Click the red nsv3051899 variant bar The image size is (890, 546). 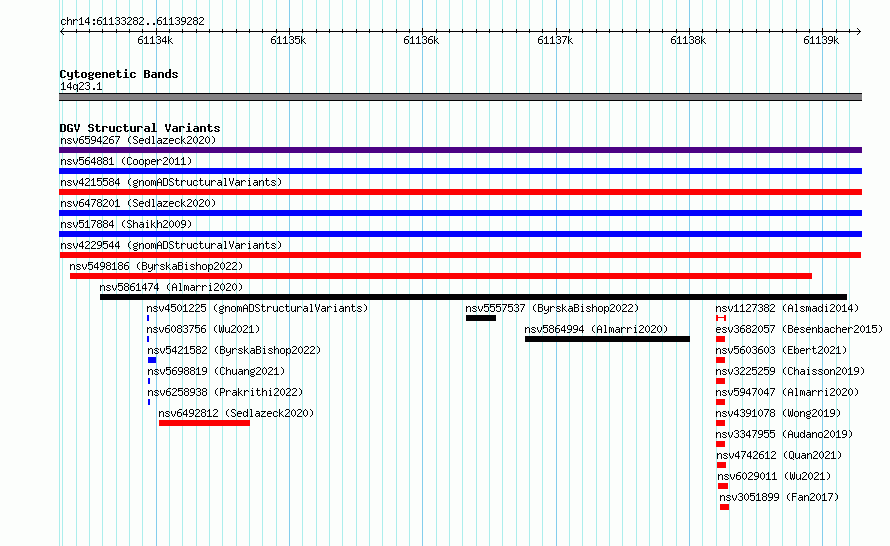[724, 507]
